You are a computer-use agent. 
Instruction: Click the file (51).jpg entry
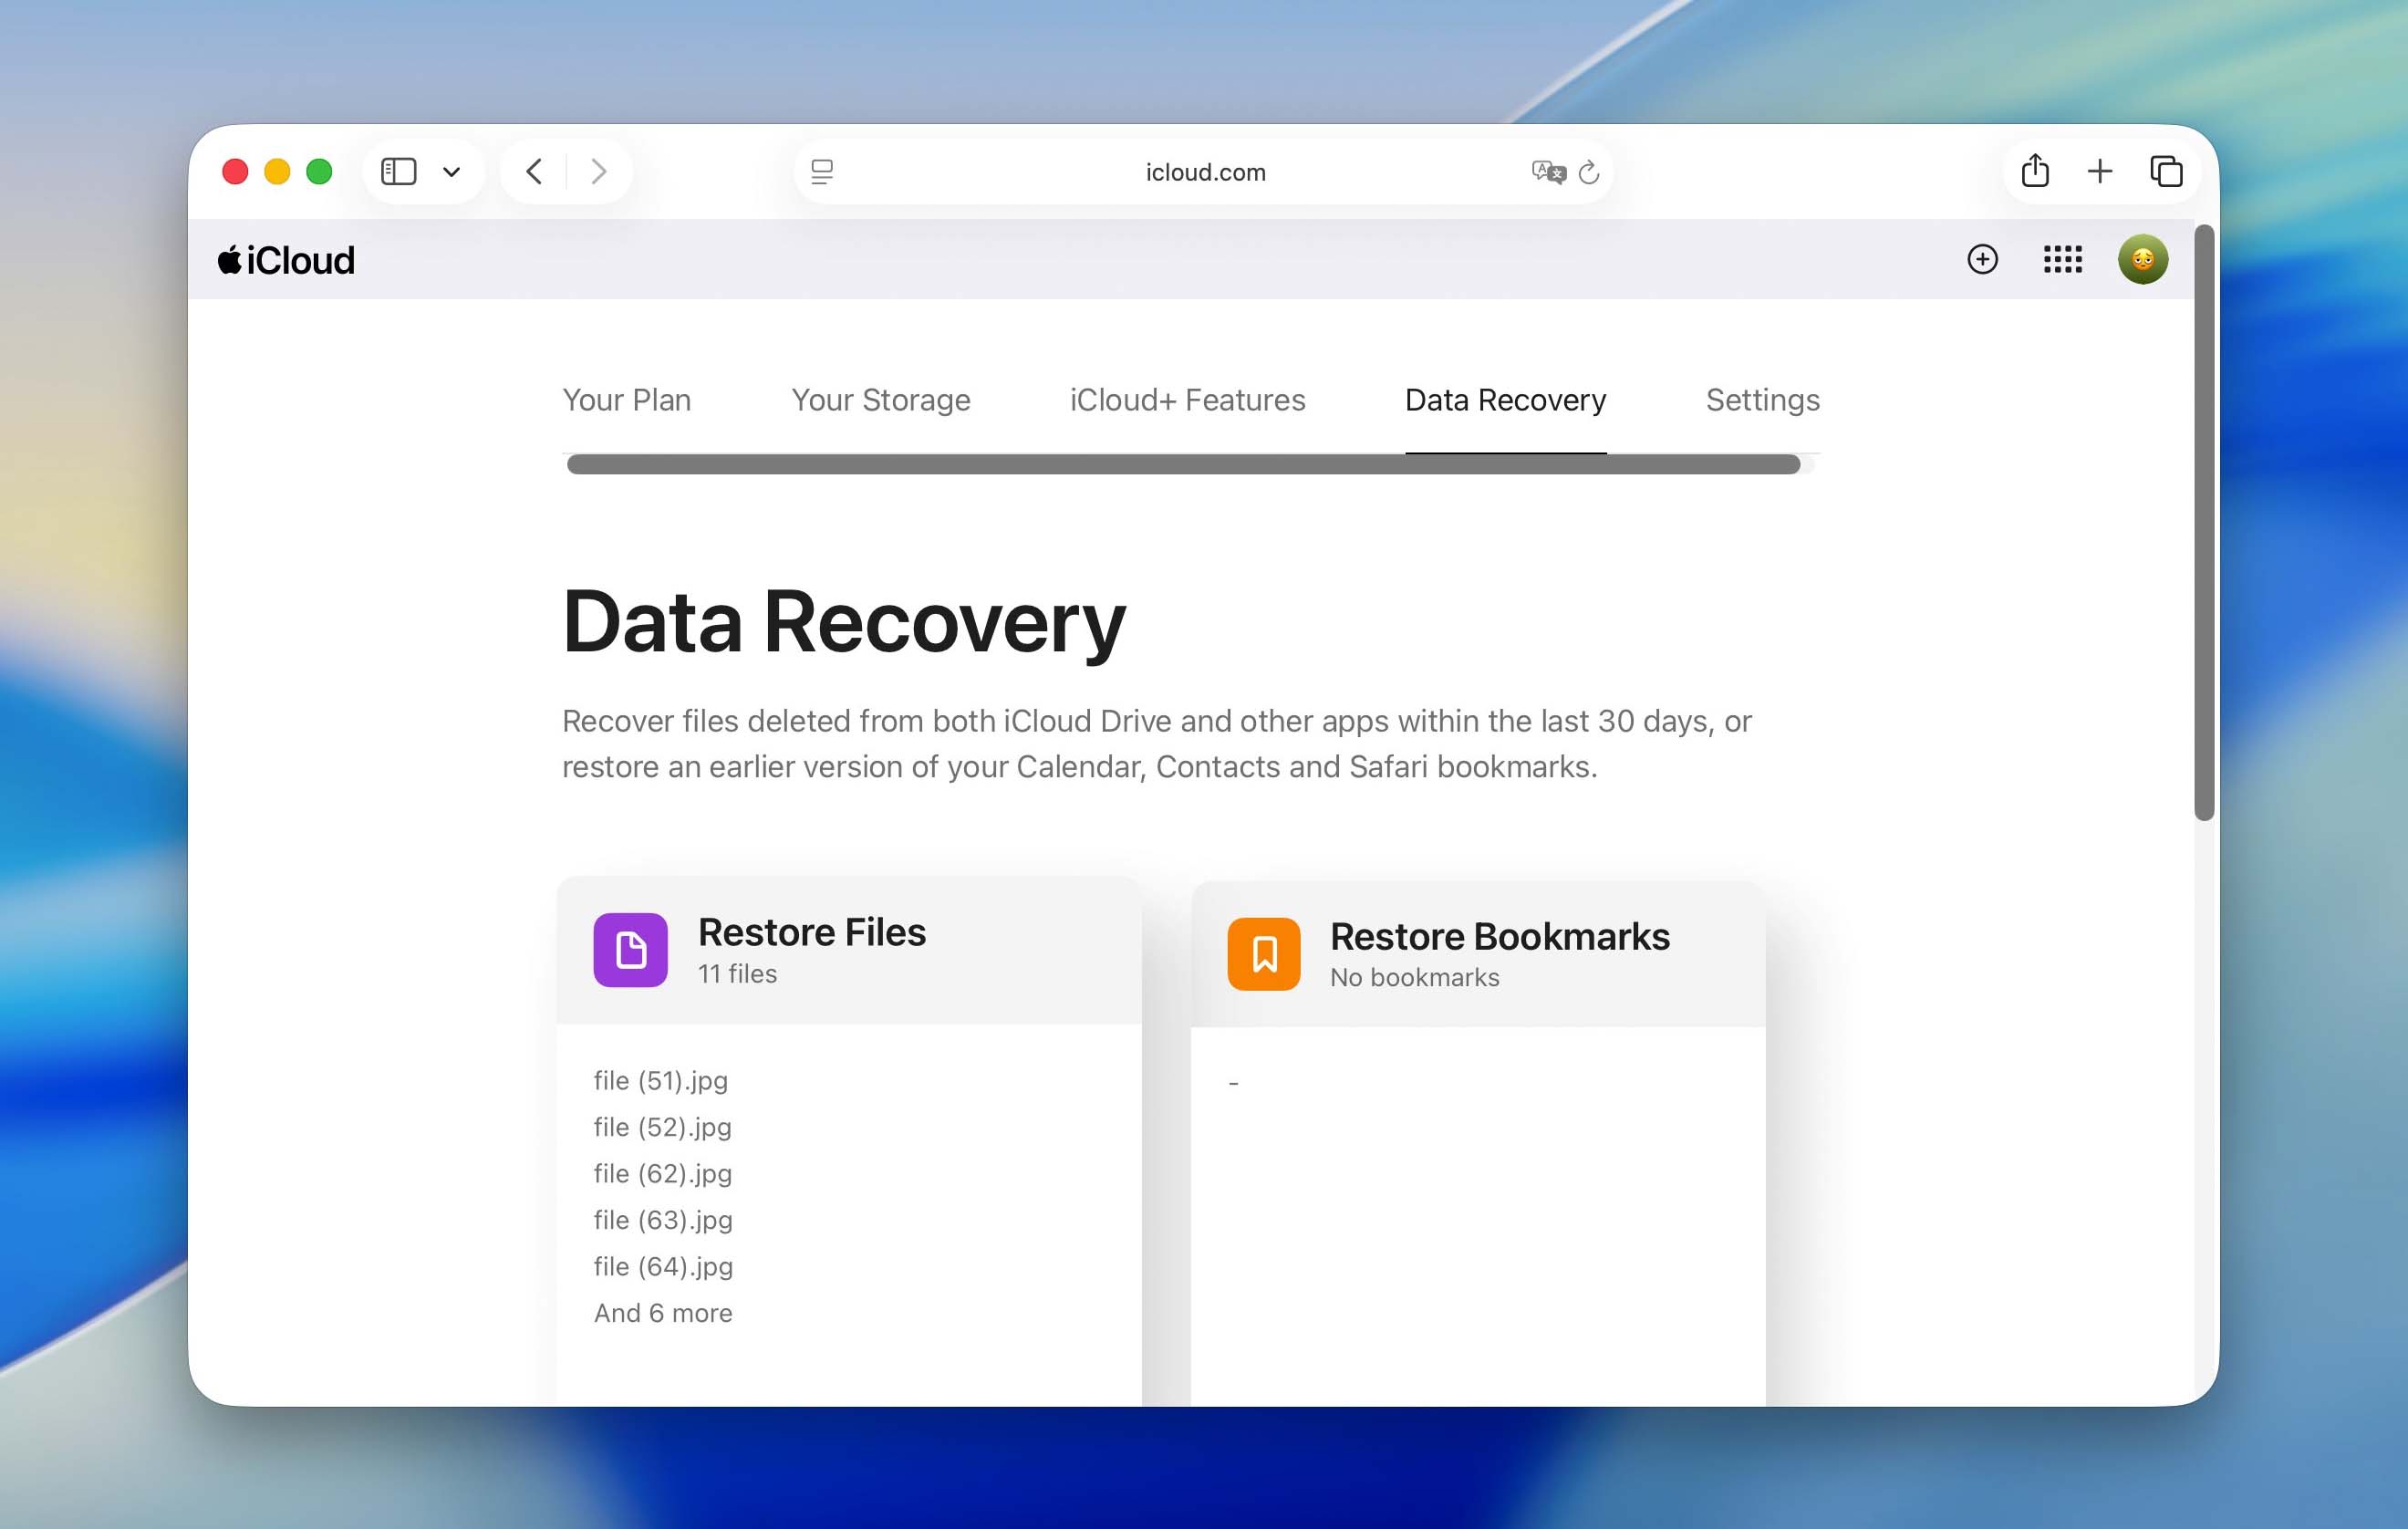point(661,1081)
